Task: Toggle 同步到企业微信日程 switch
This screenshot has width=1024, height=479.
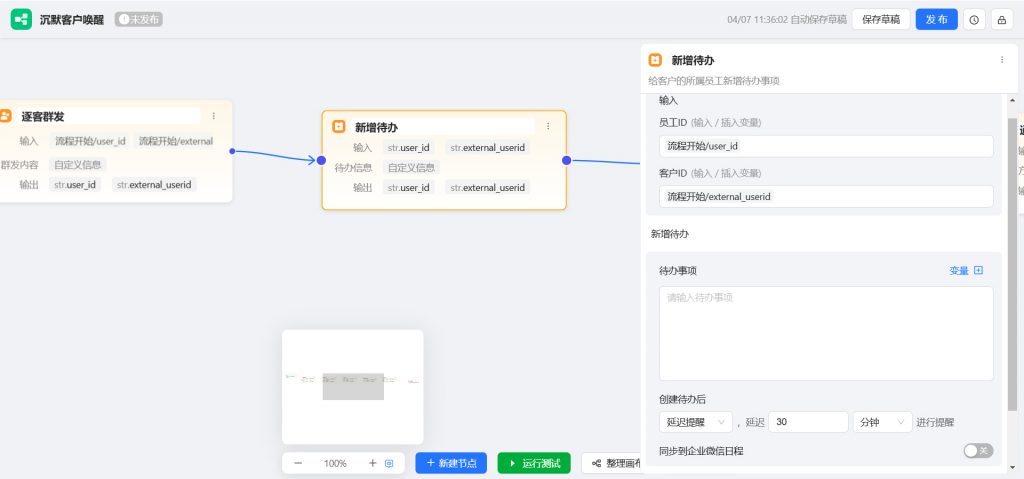Action: tap(978, 451)
